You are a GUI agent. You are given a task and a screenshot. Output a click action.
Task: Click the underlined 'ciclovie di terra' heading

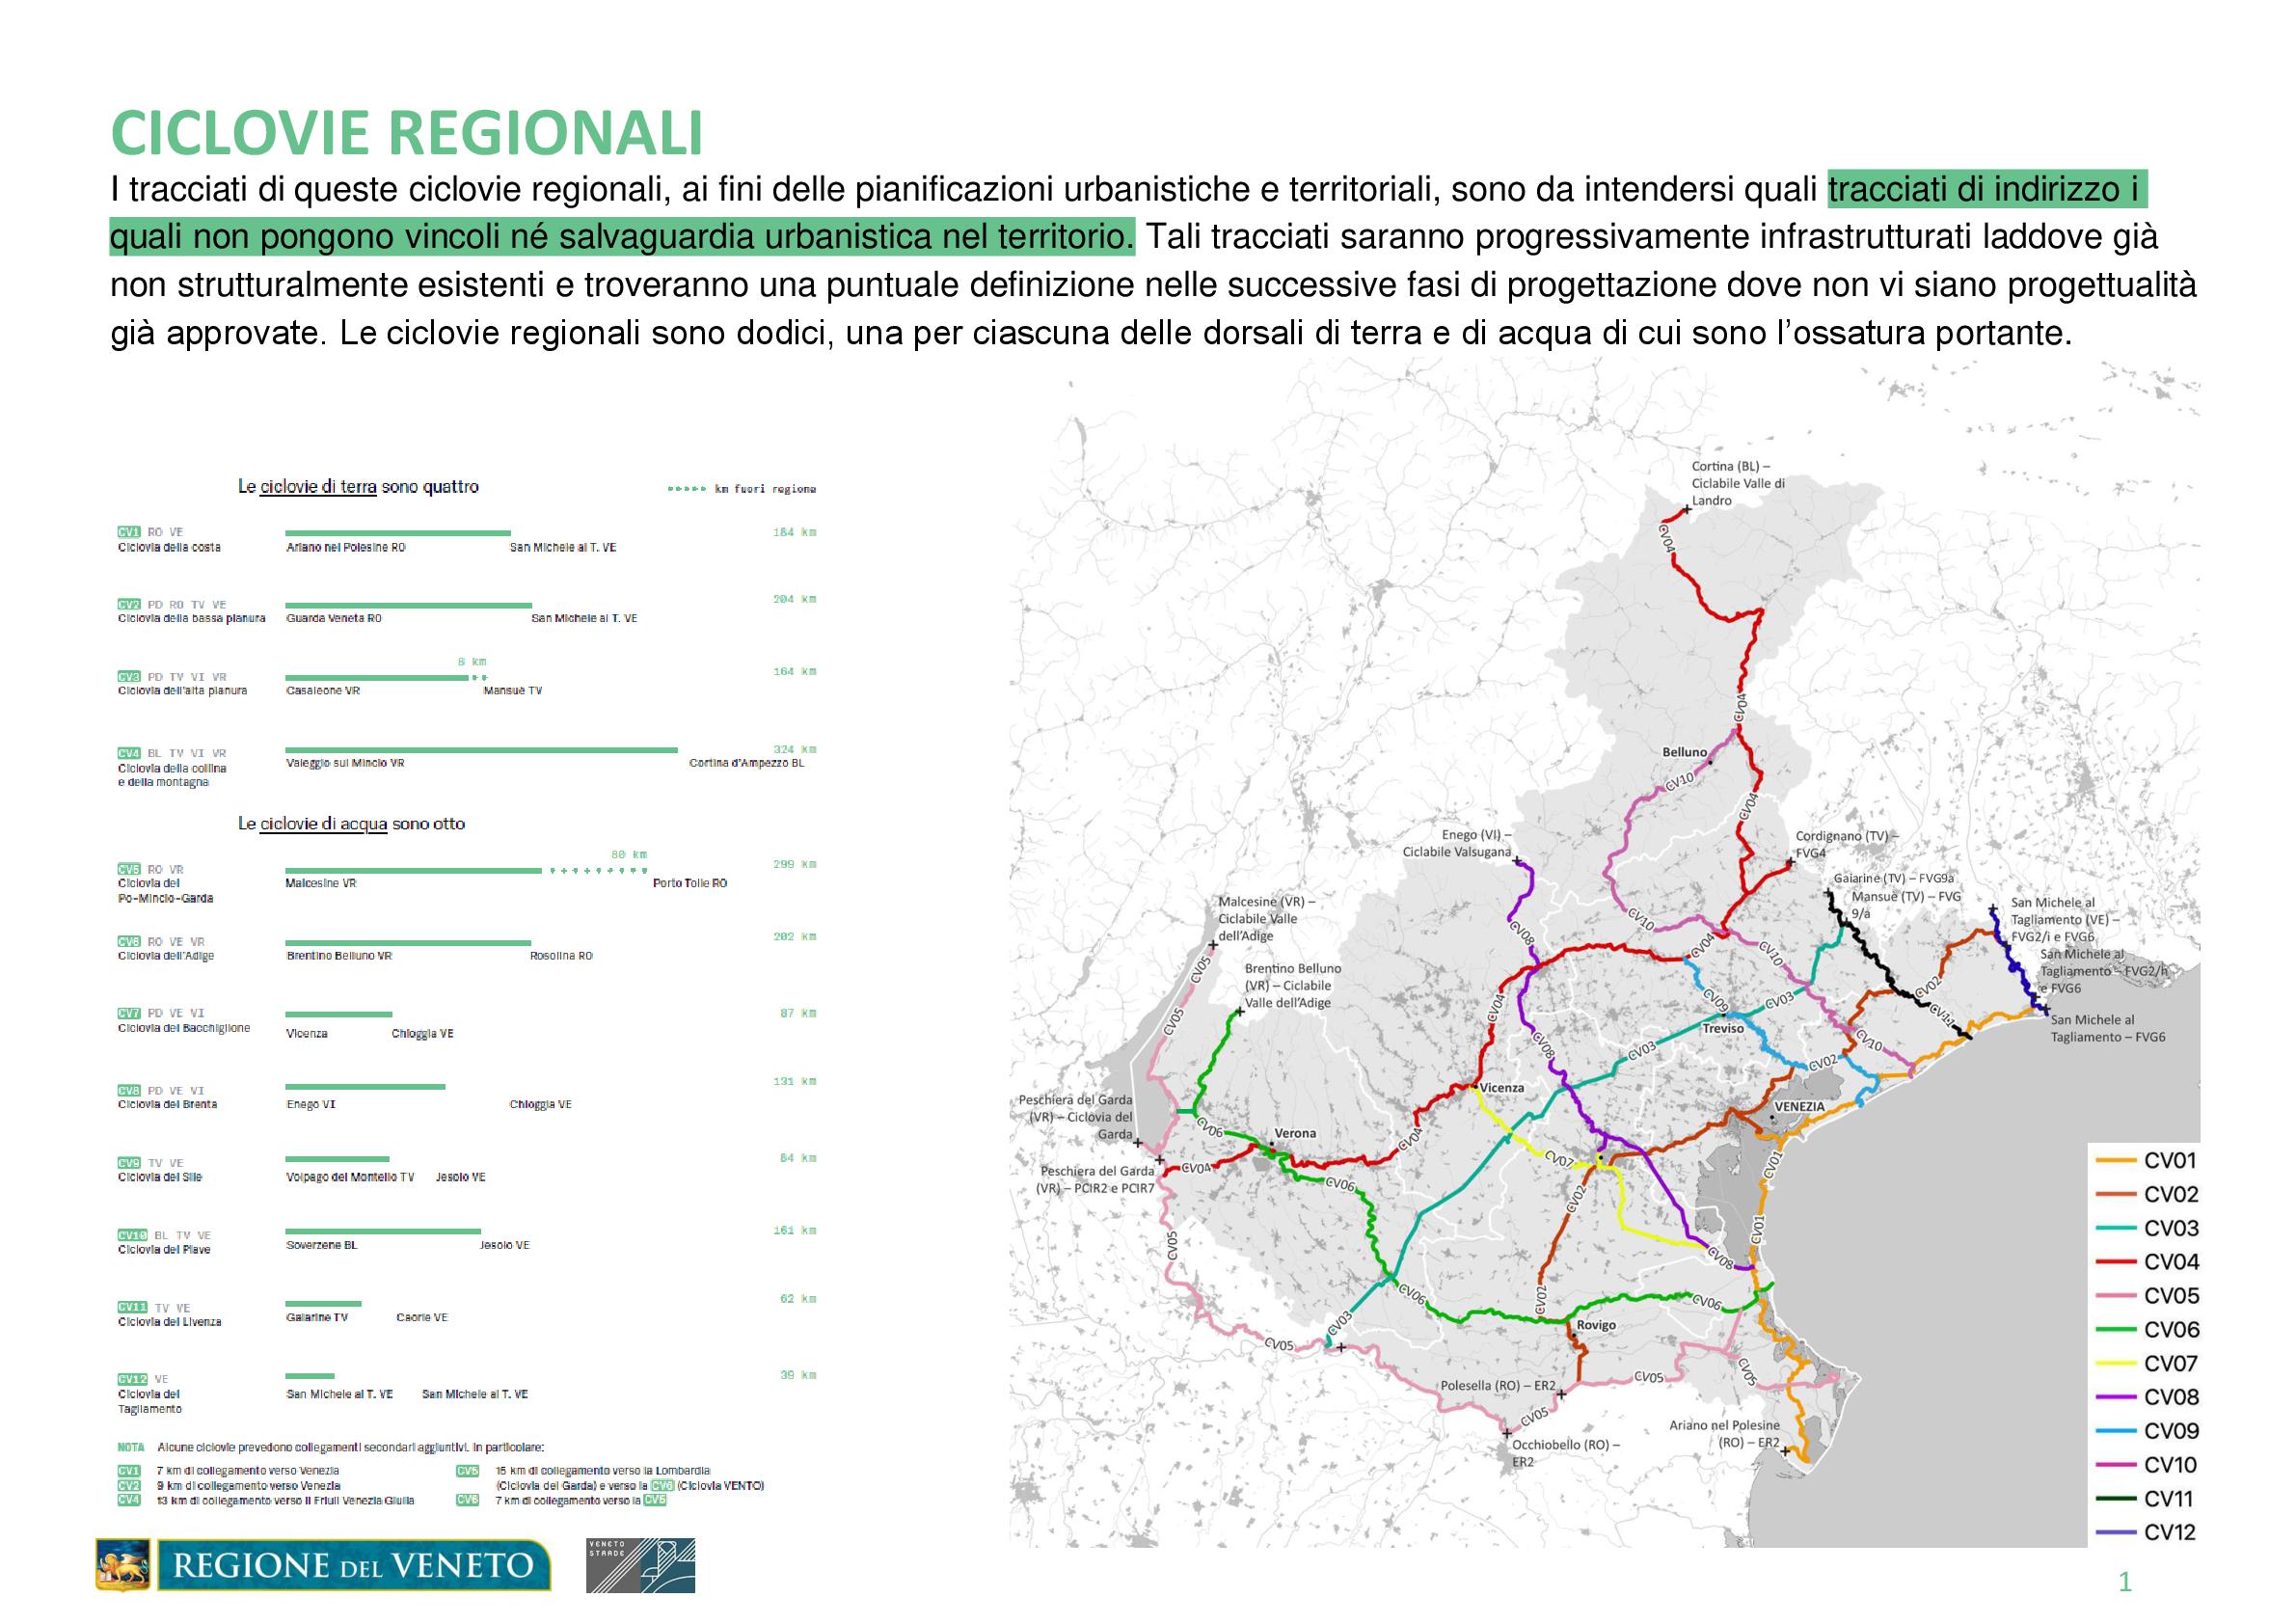tap(318, 487)
